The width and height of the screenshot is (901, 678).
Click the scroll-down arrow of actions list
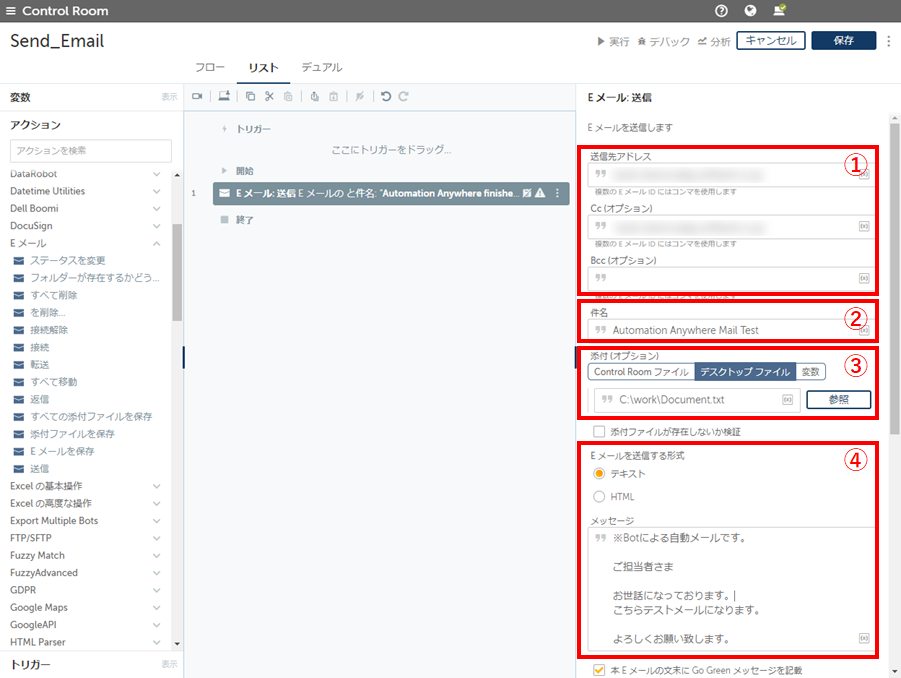point(177,644)
